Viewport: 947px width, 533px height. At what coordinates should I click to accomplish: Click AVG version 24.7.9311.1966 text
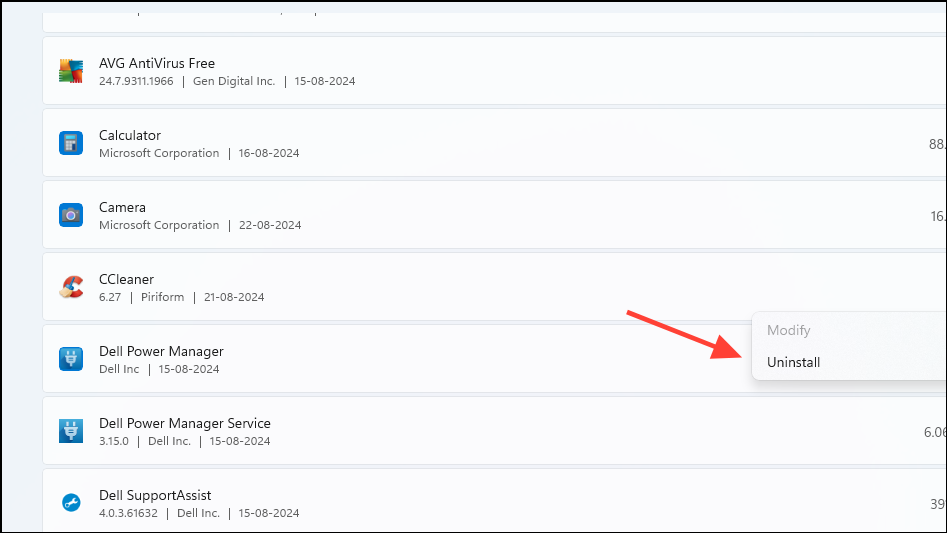pos(136,81)
